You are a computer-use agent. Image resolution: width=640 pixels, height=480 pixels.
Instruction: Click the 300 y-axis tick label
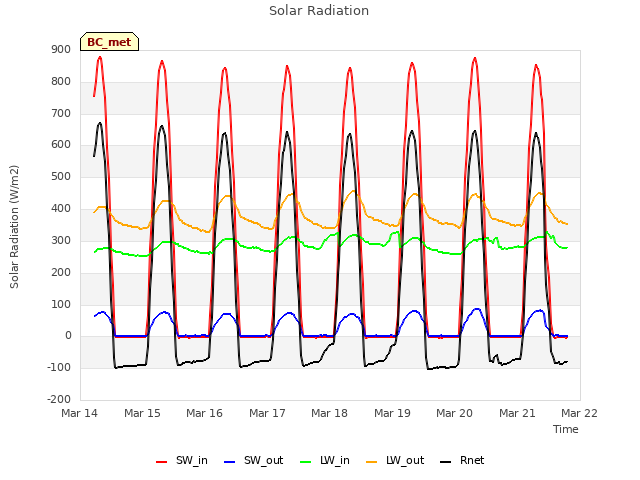point(61,240)
